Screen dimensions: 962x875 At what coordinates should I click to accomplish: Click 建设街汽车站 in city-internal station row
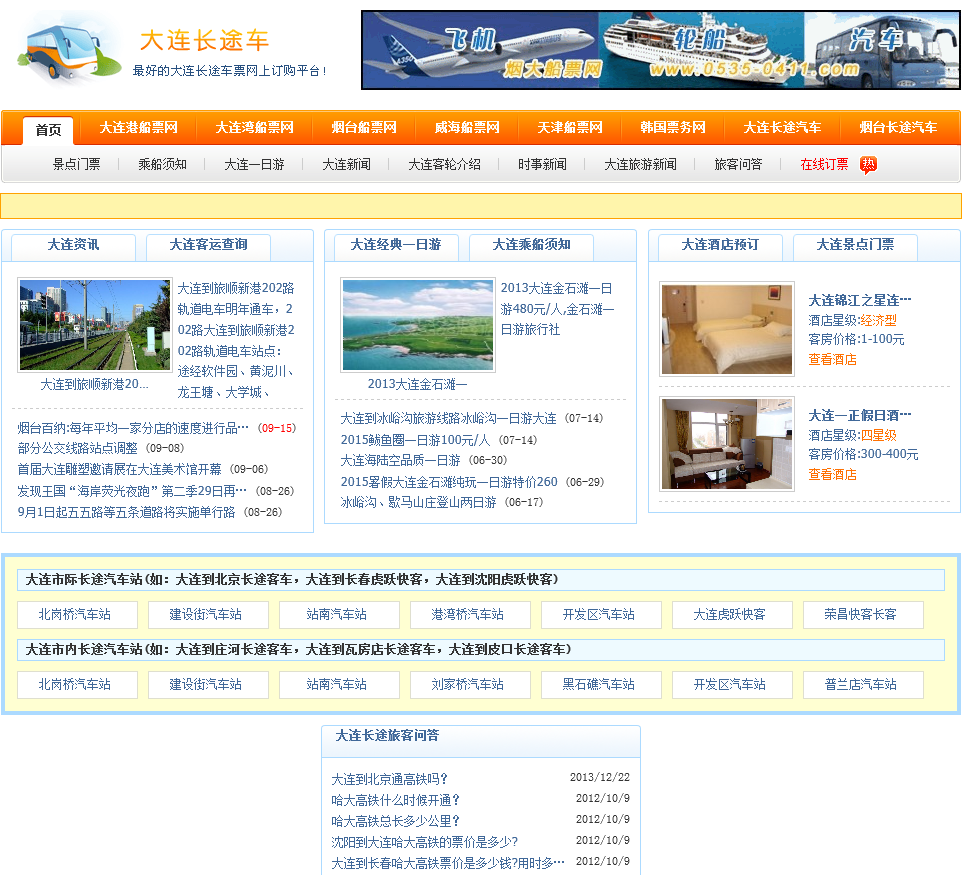click(208, 685)
